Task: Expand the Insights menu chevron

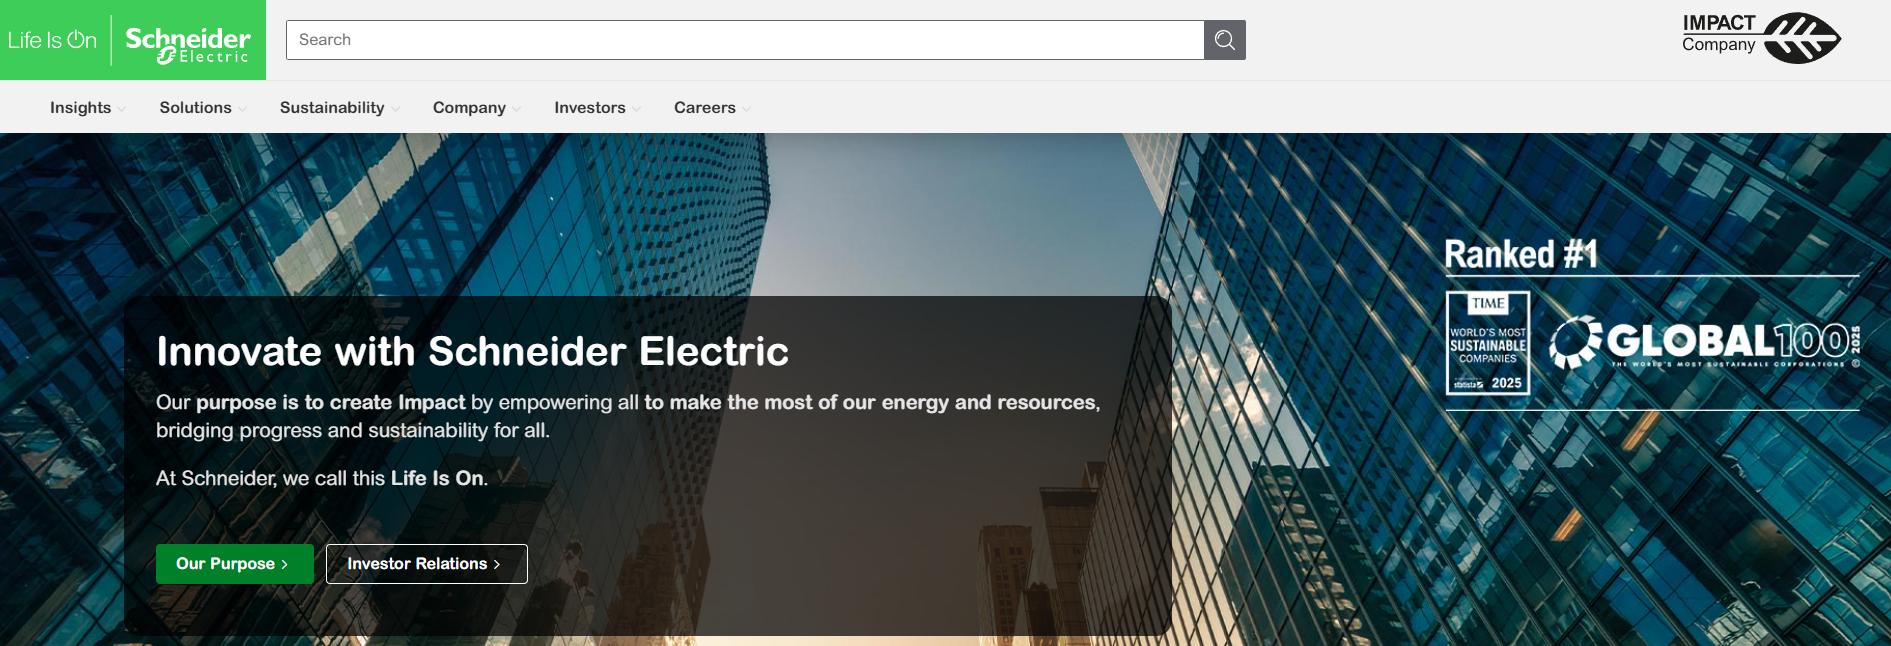Action: pyautogui.click(x=122, y=109)
